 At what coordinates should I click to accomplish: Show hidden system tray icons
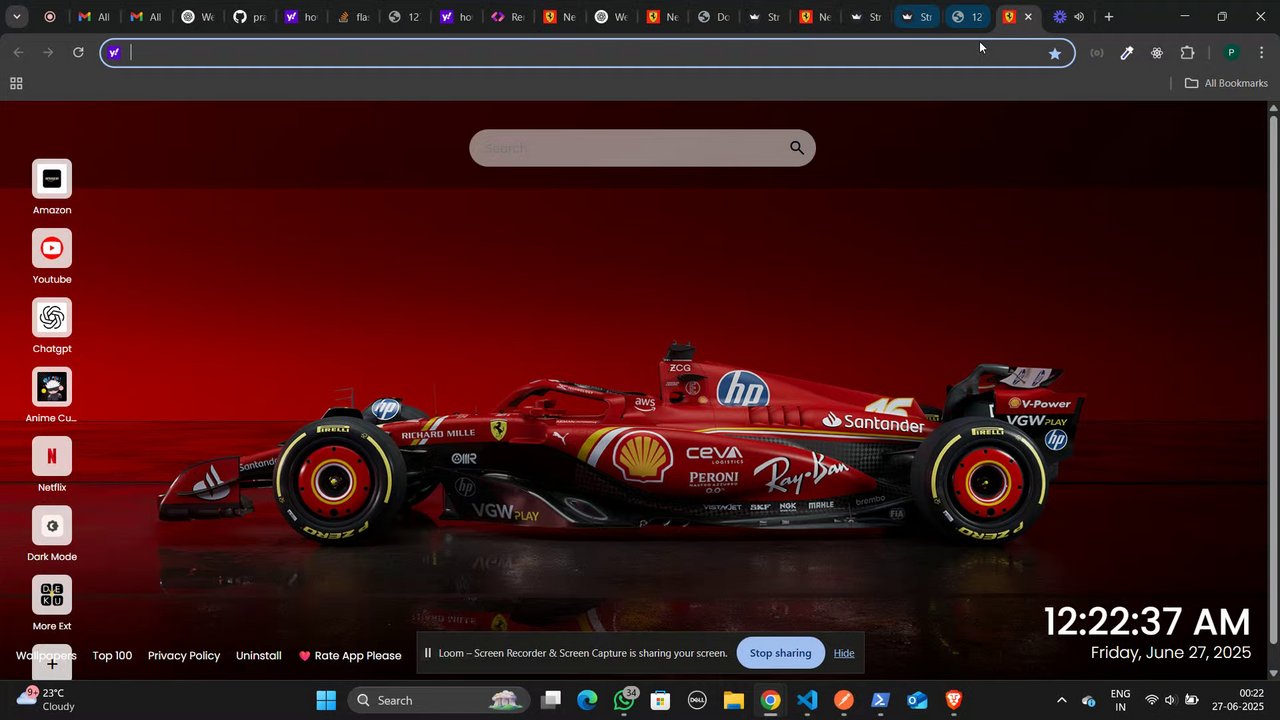(1061, 700)
